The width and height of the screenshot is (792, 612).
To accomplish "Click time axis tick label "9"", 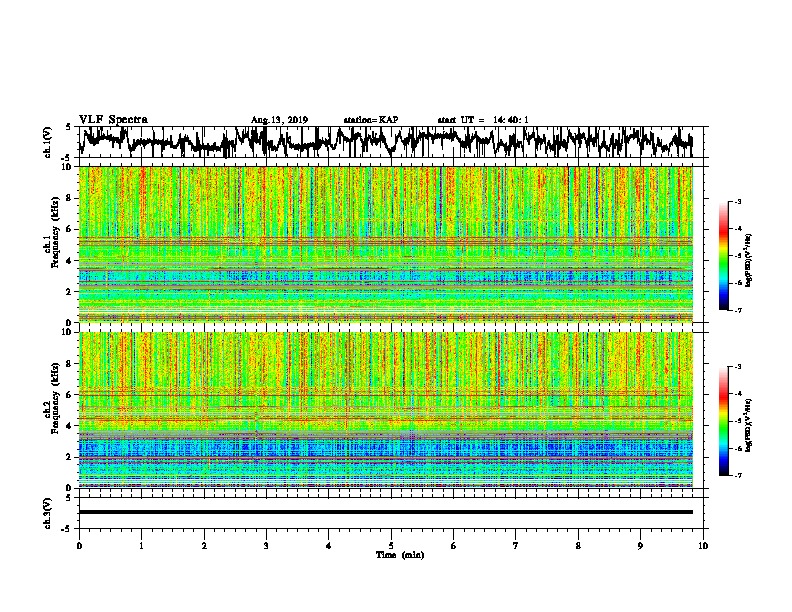I will tap(640, 546).
